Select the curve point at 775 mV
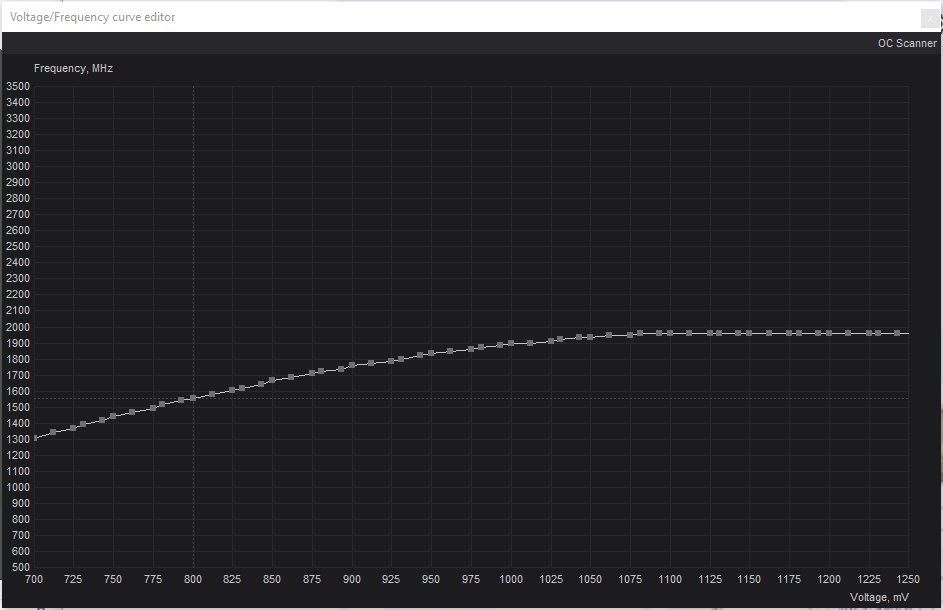Viewport: 943px width, 610px height. coord(152,406)
